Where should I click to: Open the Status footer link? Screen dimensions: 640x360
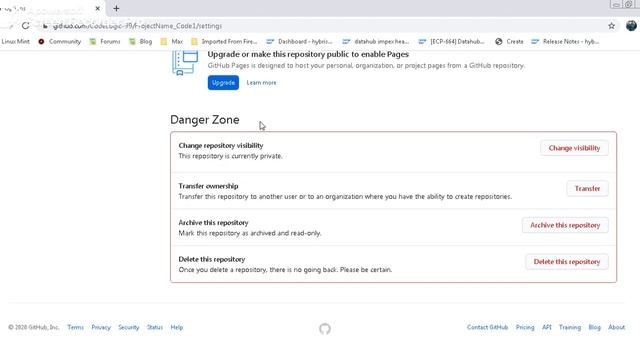[x=155, y=327]
